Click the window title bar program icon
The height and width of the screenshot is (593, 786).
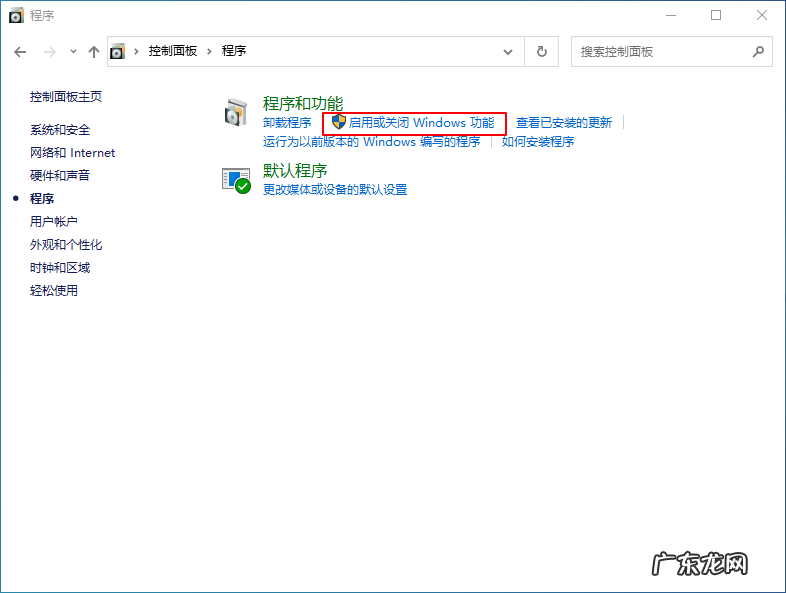[x=16, y=16]
